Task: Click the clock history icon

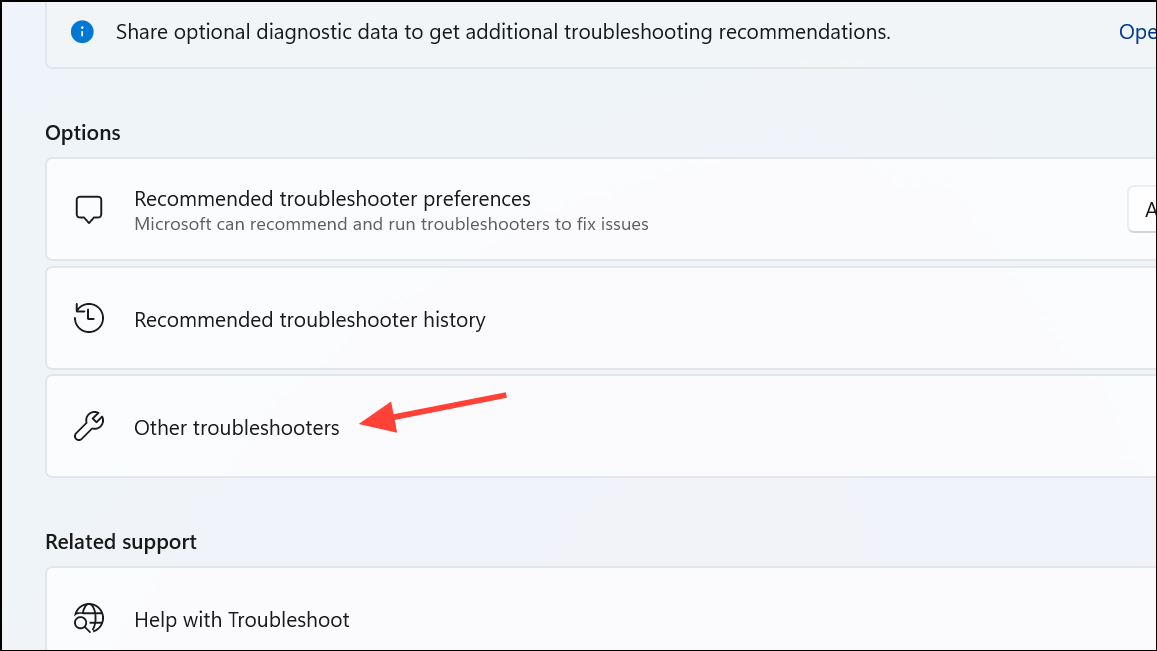Action: [x=89, y=318]
